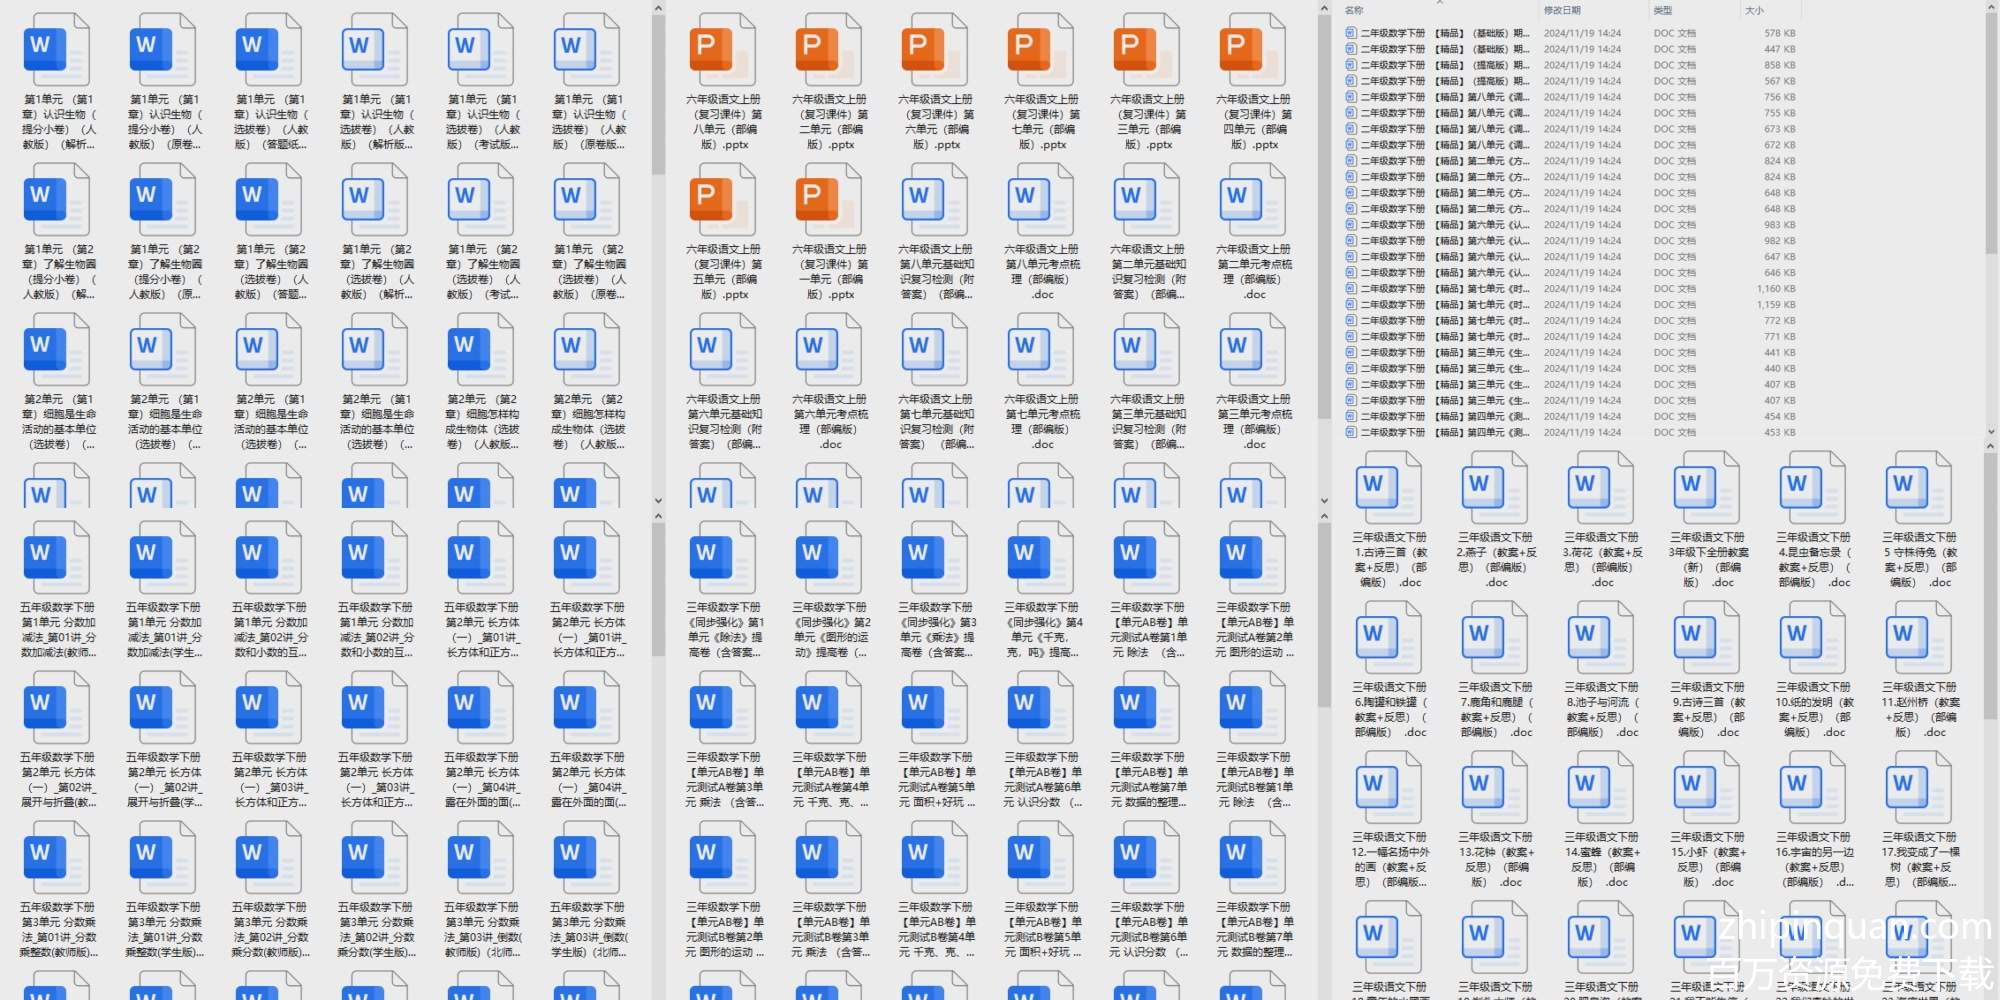Click scroll-down arrow of 第1单元 认识生物 panel
This screenshot has height=1000, width=2000.
tap(658, 501)
